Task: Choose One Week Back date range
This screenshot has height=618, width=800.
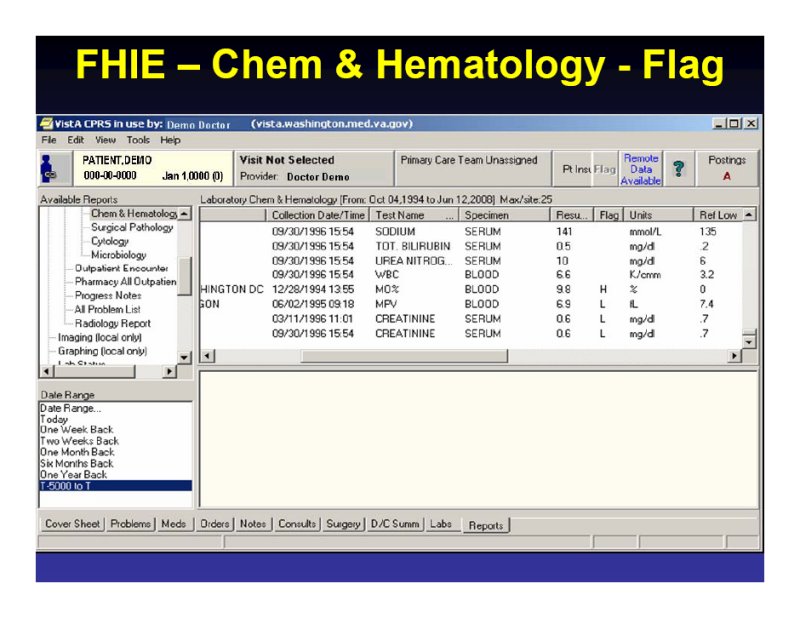Action: (116, 430)
